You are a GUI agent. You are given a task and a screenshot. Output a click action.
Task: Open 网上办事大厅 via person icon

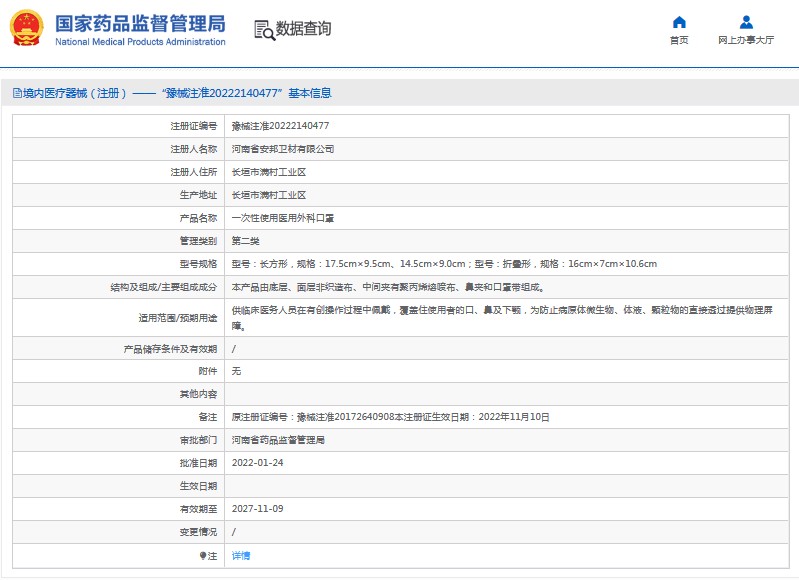point(746,23)
